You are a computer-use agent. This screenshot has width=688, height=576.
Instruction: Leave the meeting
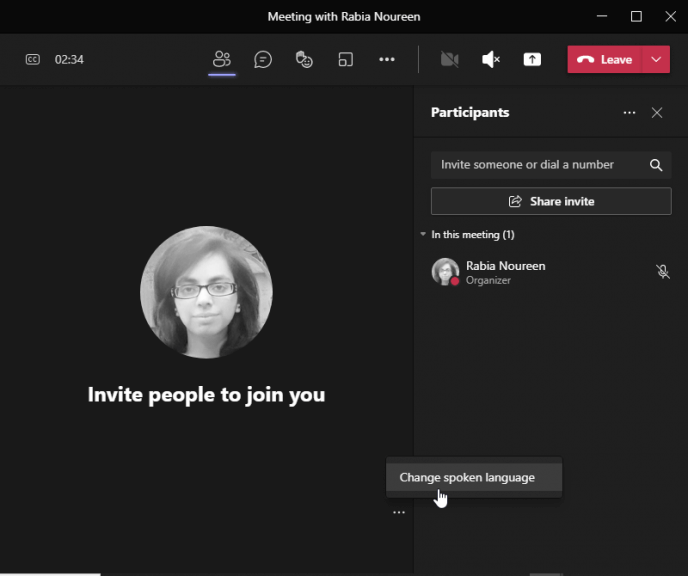click(605, 59)
